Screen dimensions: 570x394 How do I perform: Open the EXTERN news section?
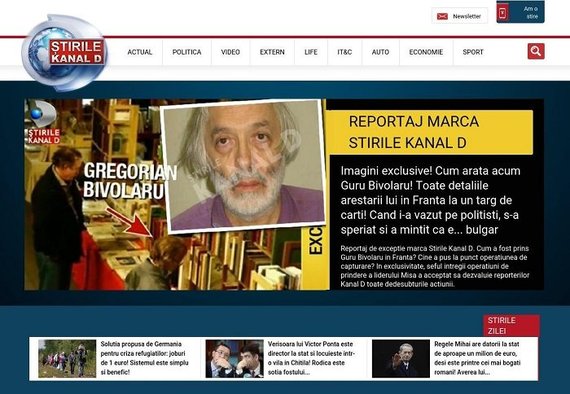272,52
